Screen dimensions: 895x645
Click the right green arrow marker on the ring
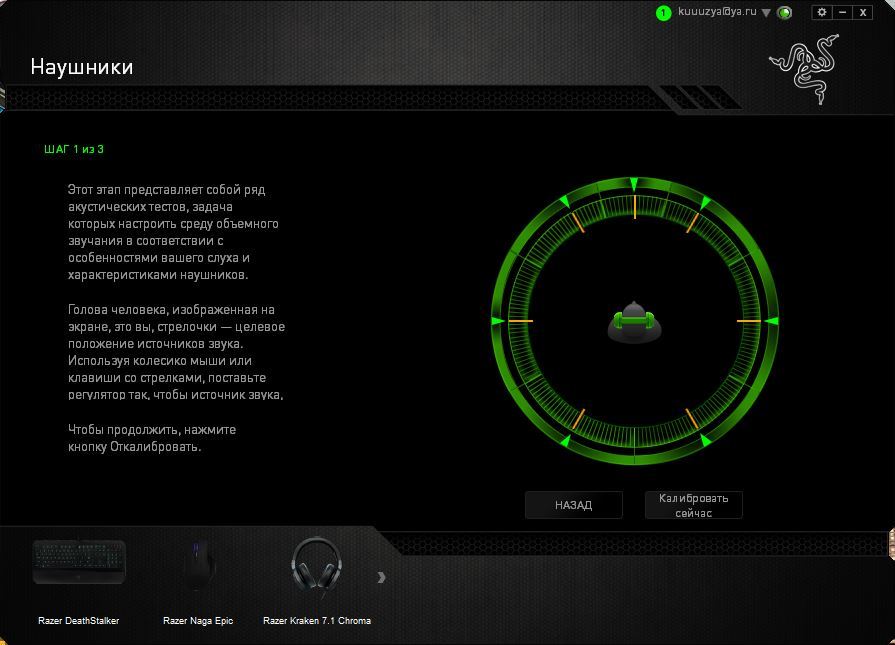(771, 321)
